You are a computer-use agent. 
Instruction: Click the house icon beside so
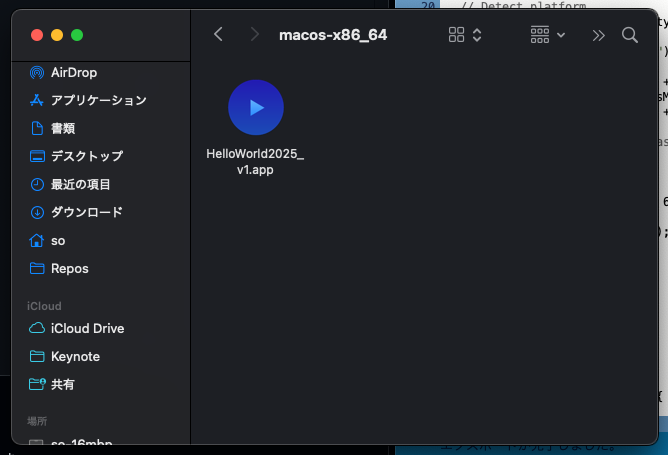[x=37, y=240]
